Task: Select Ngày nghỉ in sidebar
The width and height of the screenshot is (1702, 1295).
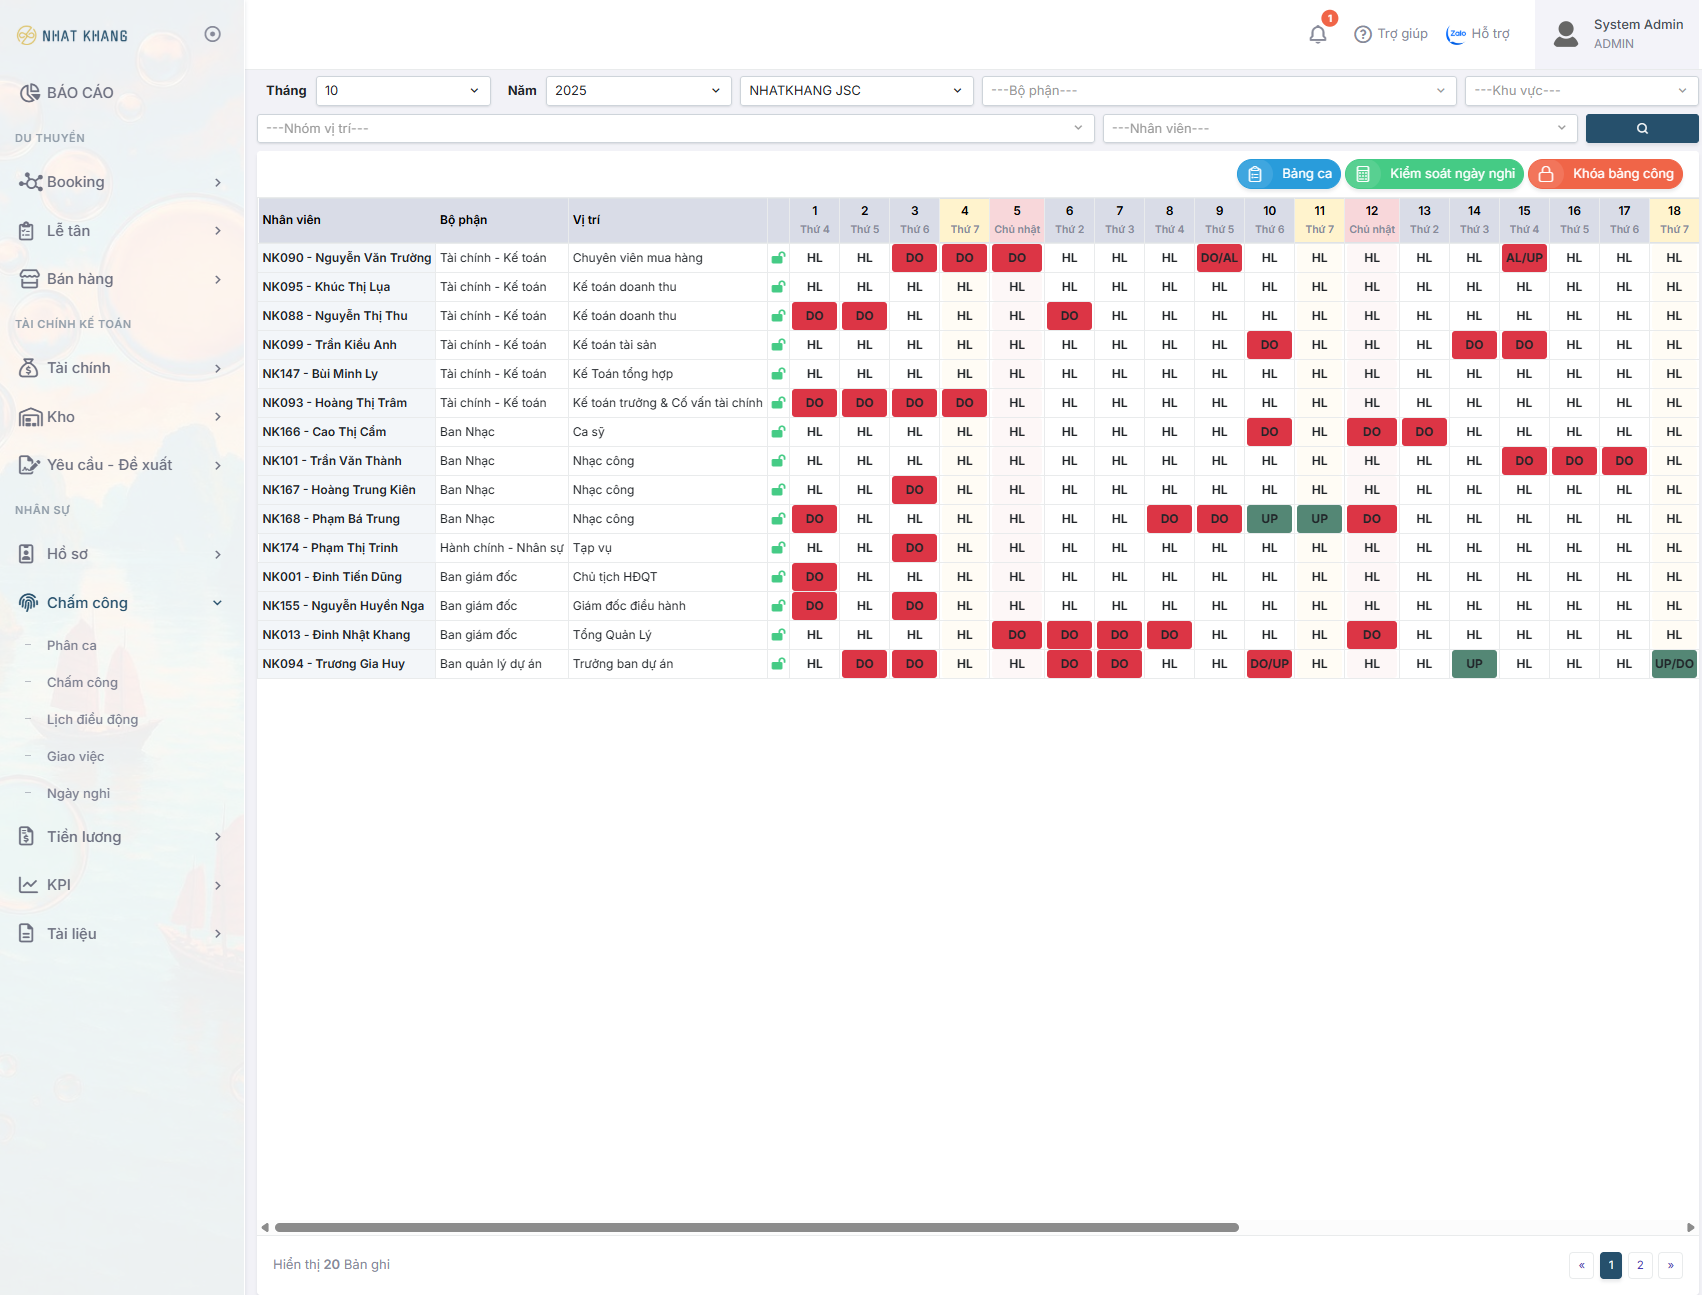Action: [x=78, y=794]
